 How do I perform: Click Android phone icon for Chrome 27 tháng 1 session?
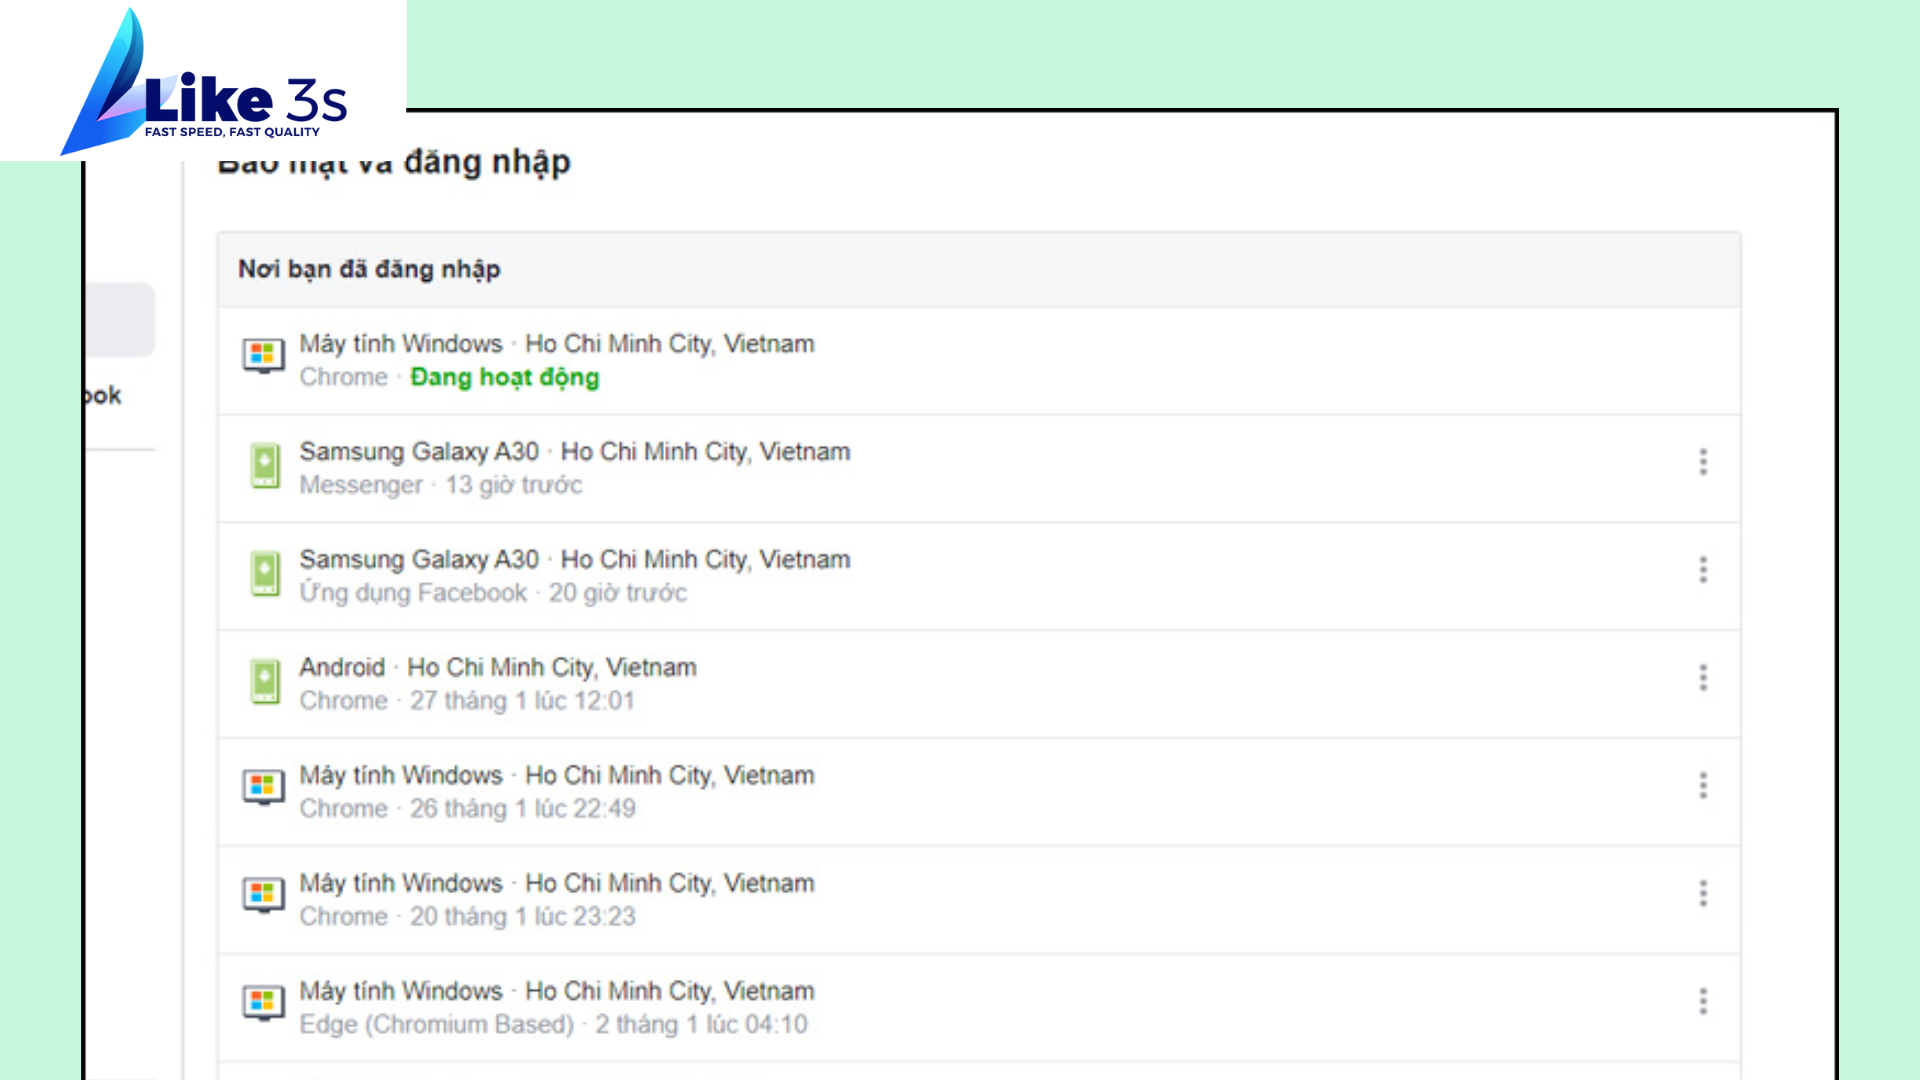(x=265, y=682)
